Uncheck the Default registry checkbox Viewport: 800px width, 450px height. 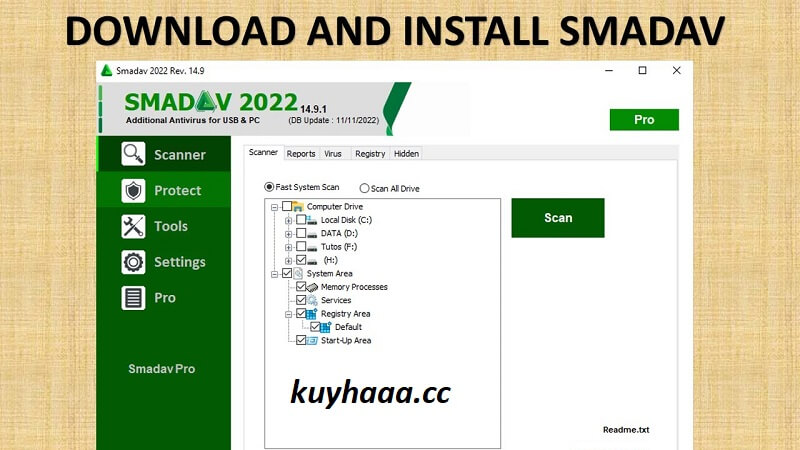click(315, 327)
